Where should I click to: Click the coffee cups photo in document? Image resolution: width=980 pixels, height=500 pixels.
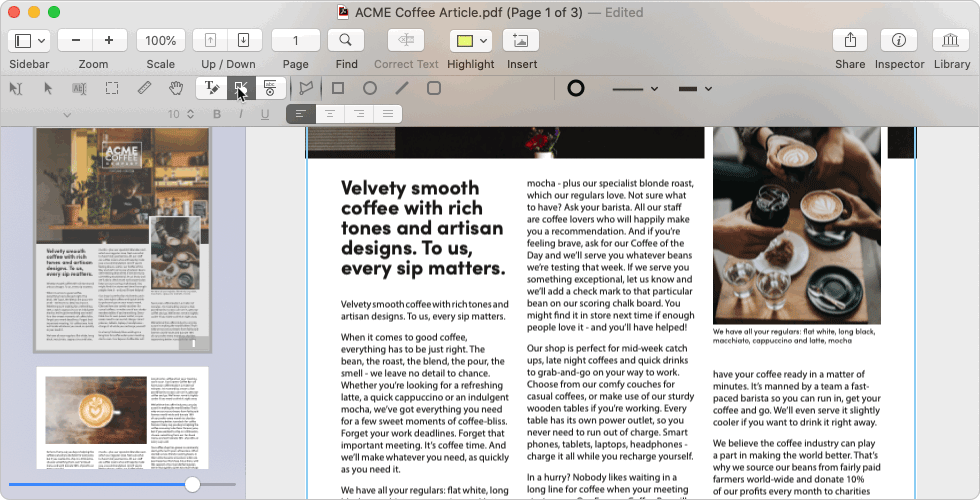tap(797, 226)
